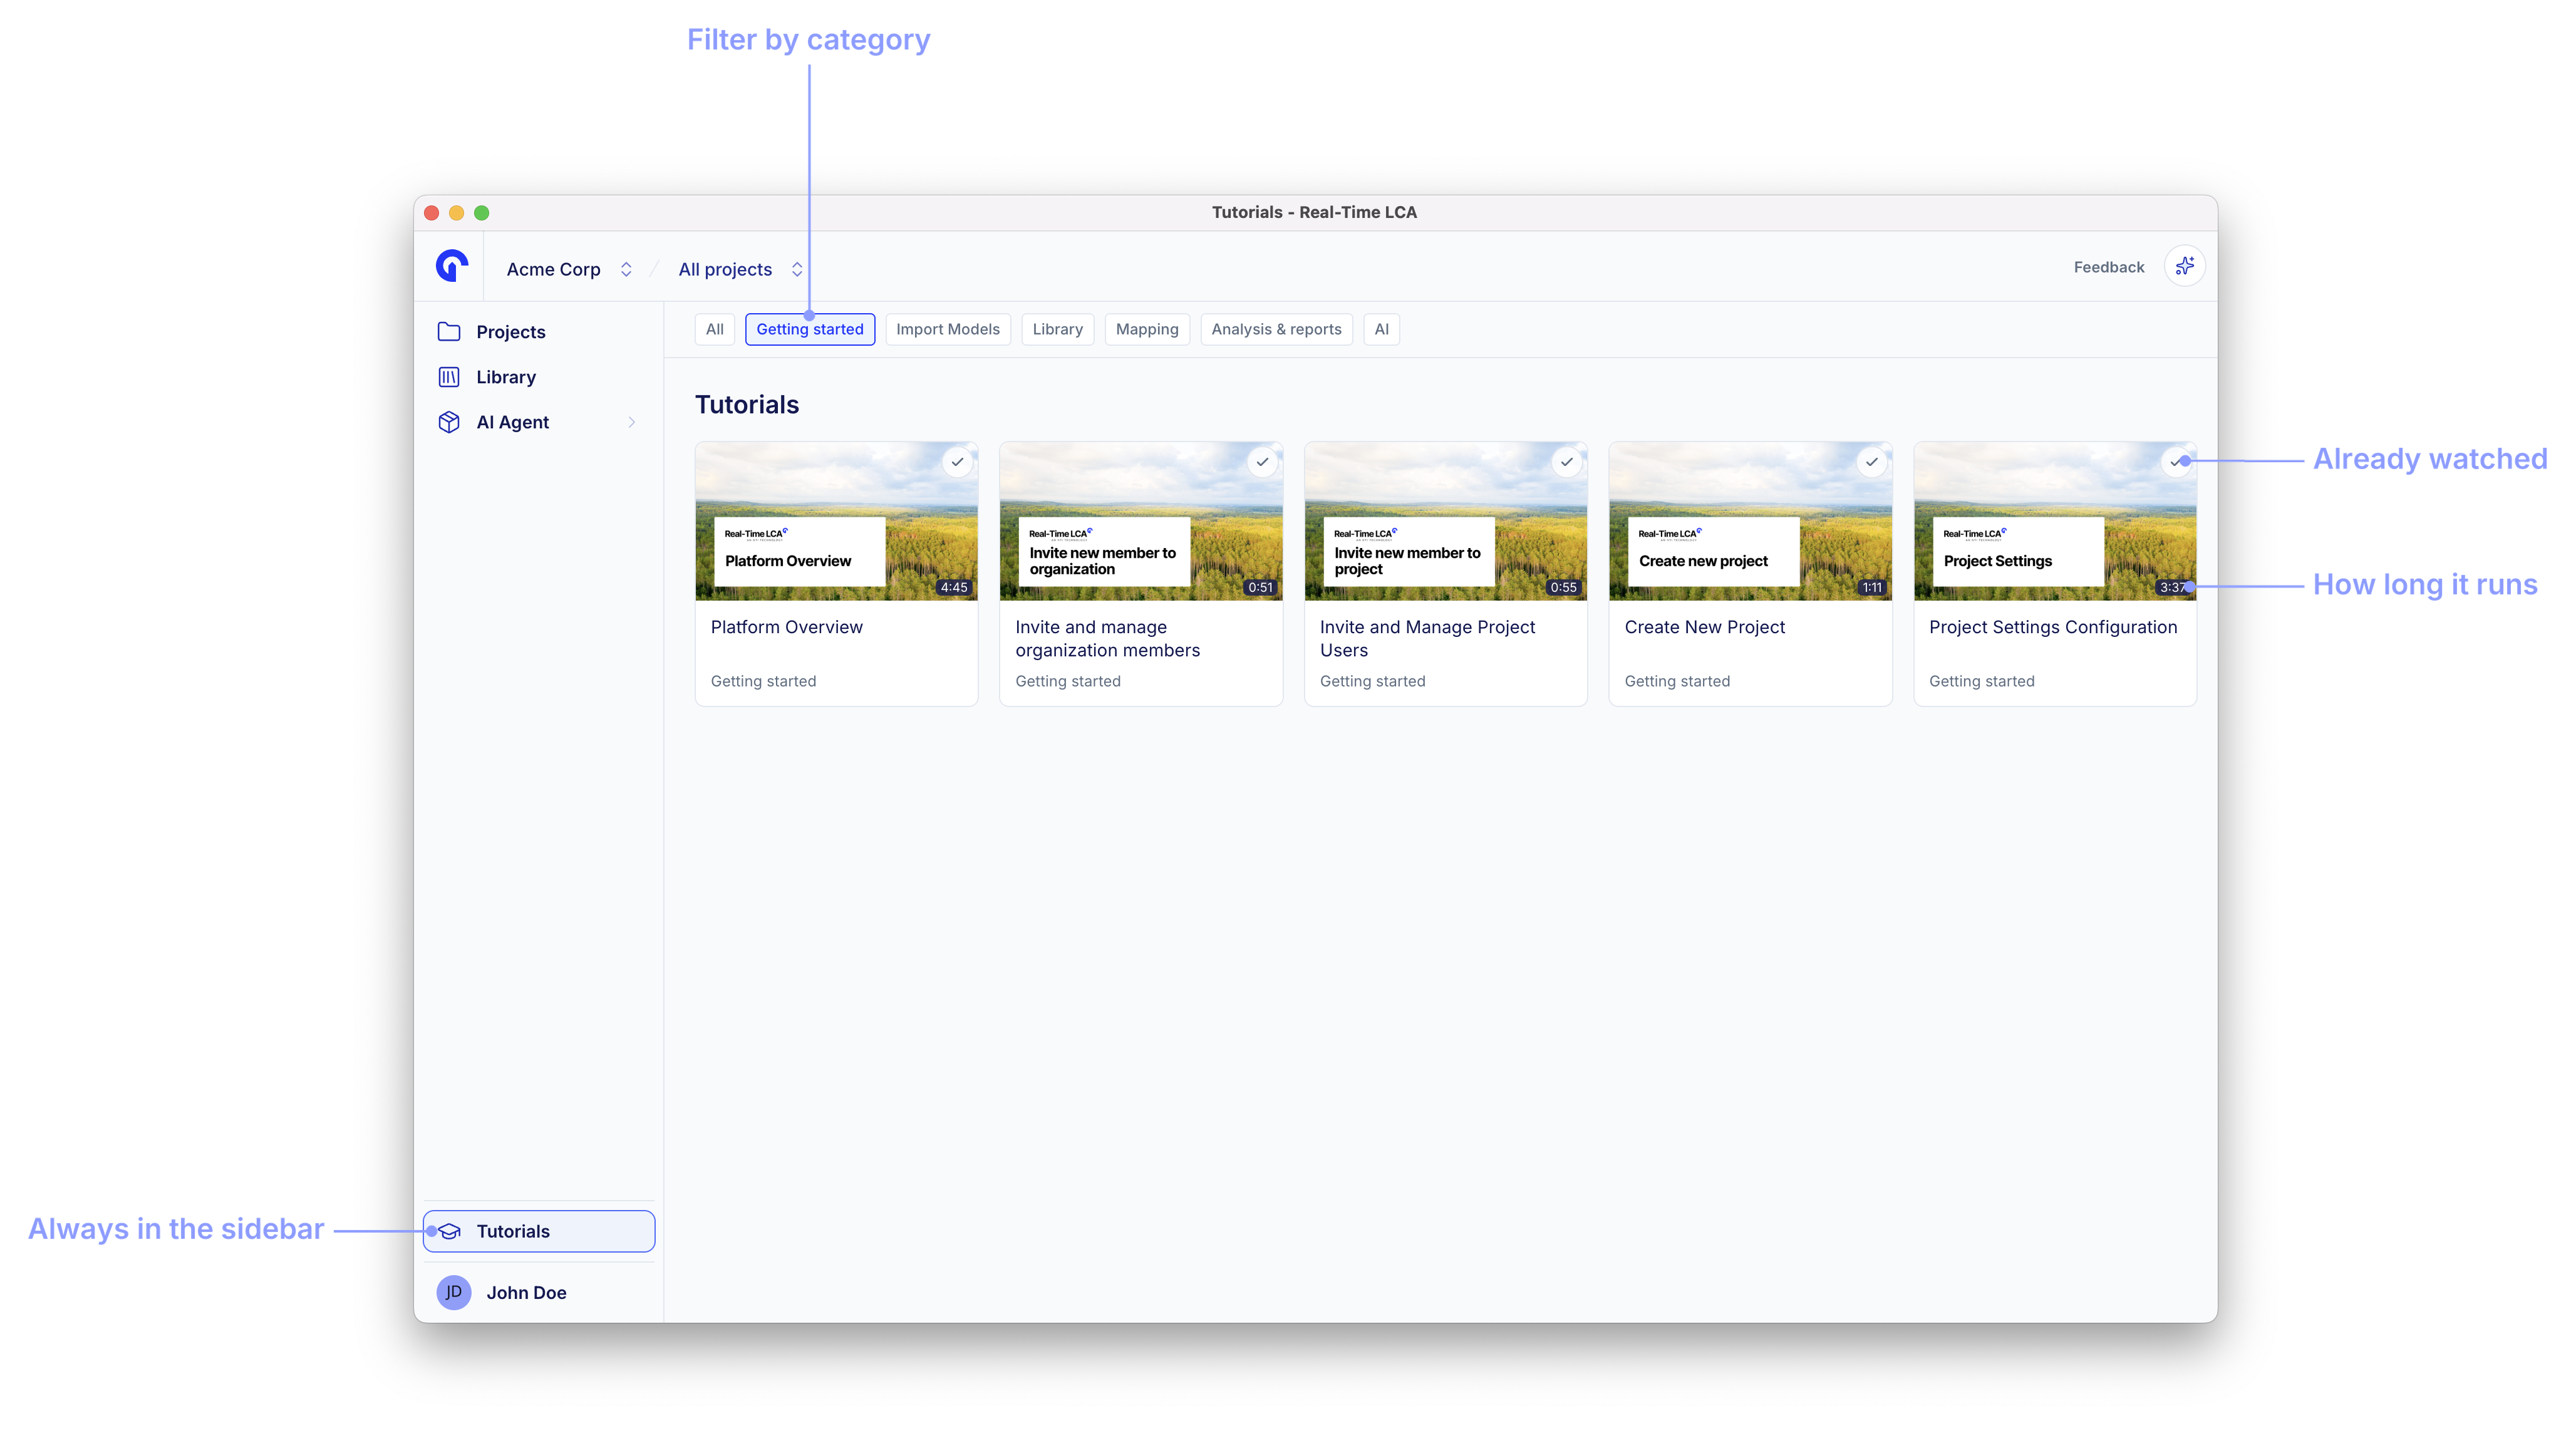Open the Create New Project tutorial title
The height and width of the screenshot is (1443, 2576).
1704,627
